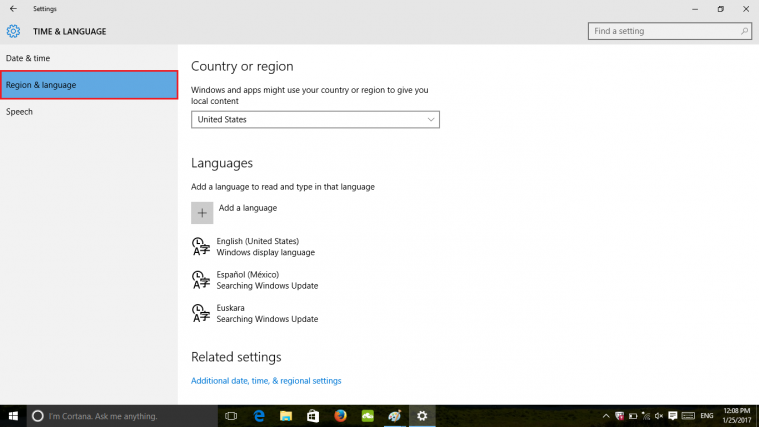Click the plus icon to add a language

[x=202, y=213]
